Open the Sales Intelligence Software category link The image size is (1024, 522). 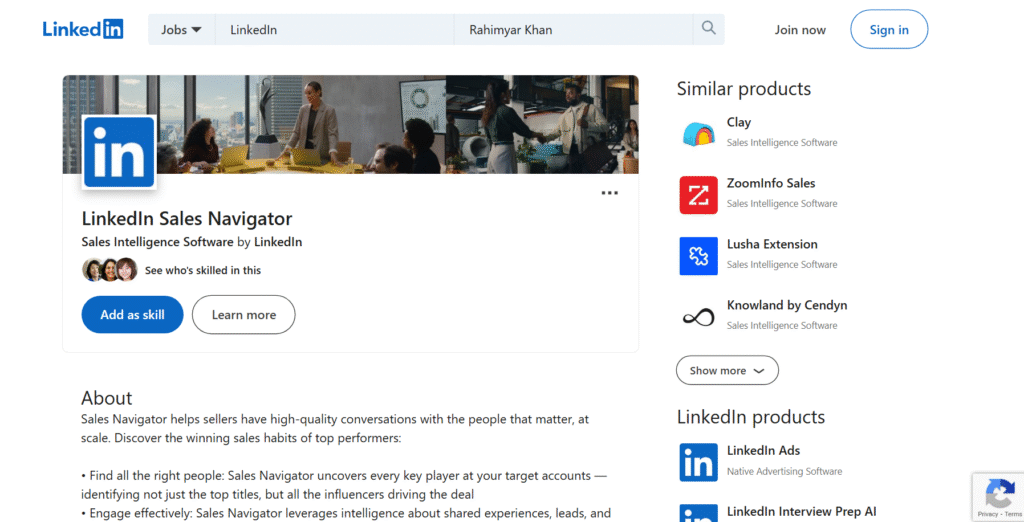click(157, 242)
